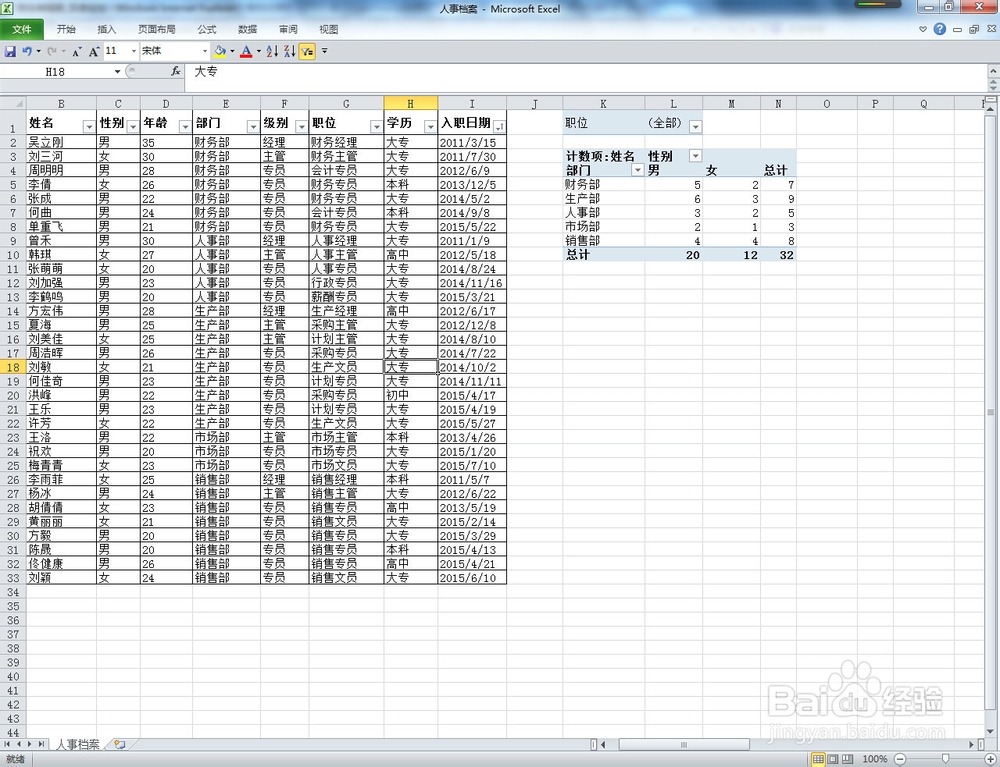Switch to Page Layout view

point(833,758)
